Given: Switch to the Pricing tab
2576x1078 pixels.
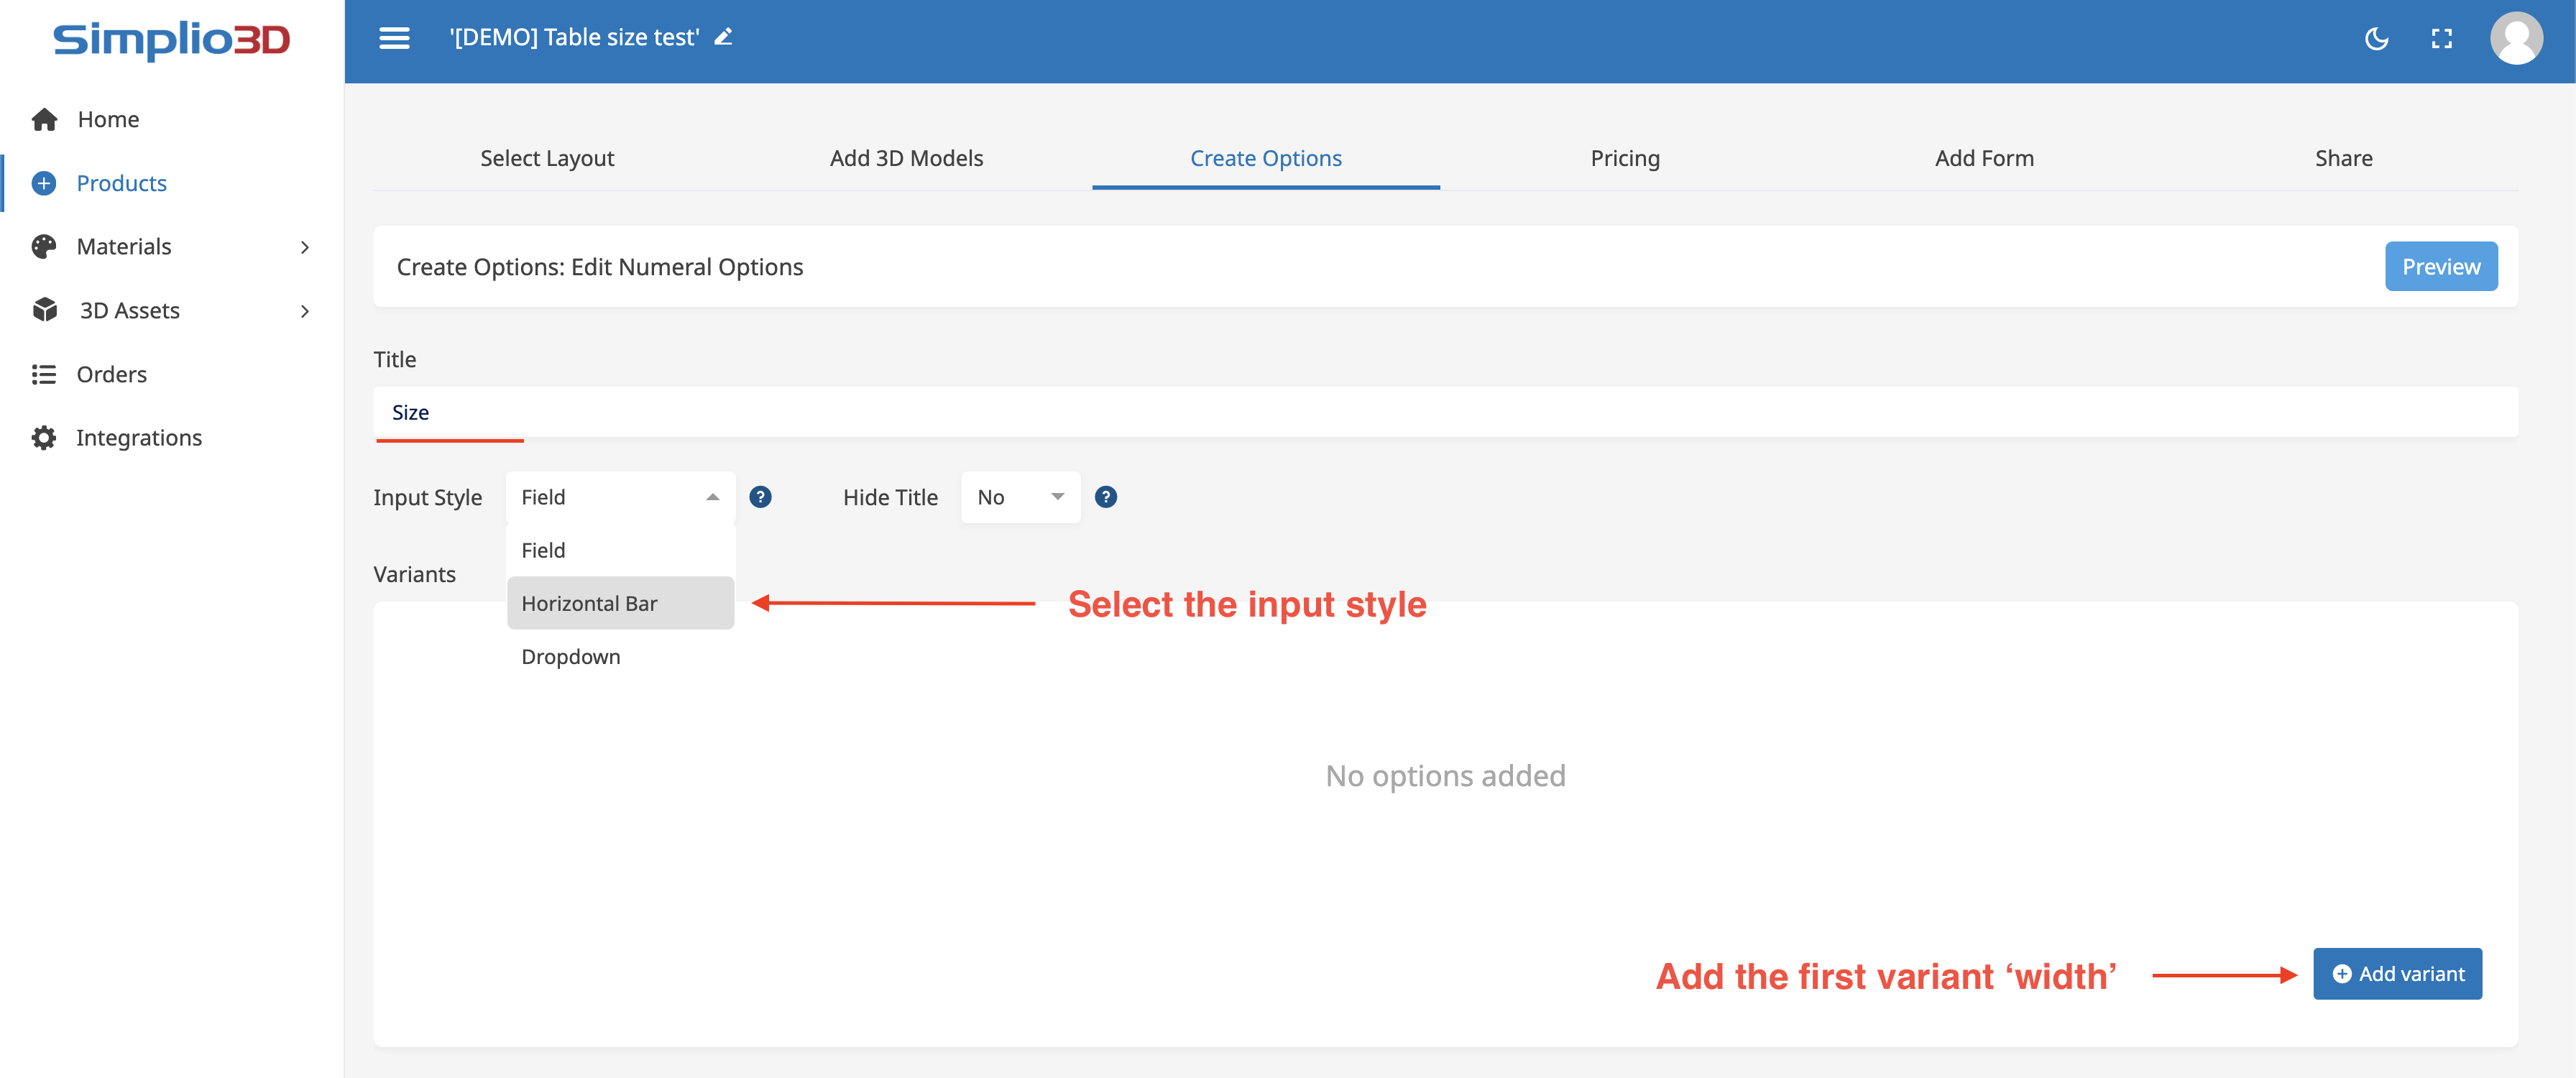Looking at the screenshot, I should [x=1624, y=158].
